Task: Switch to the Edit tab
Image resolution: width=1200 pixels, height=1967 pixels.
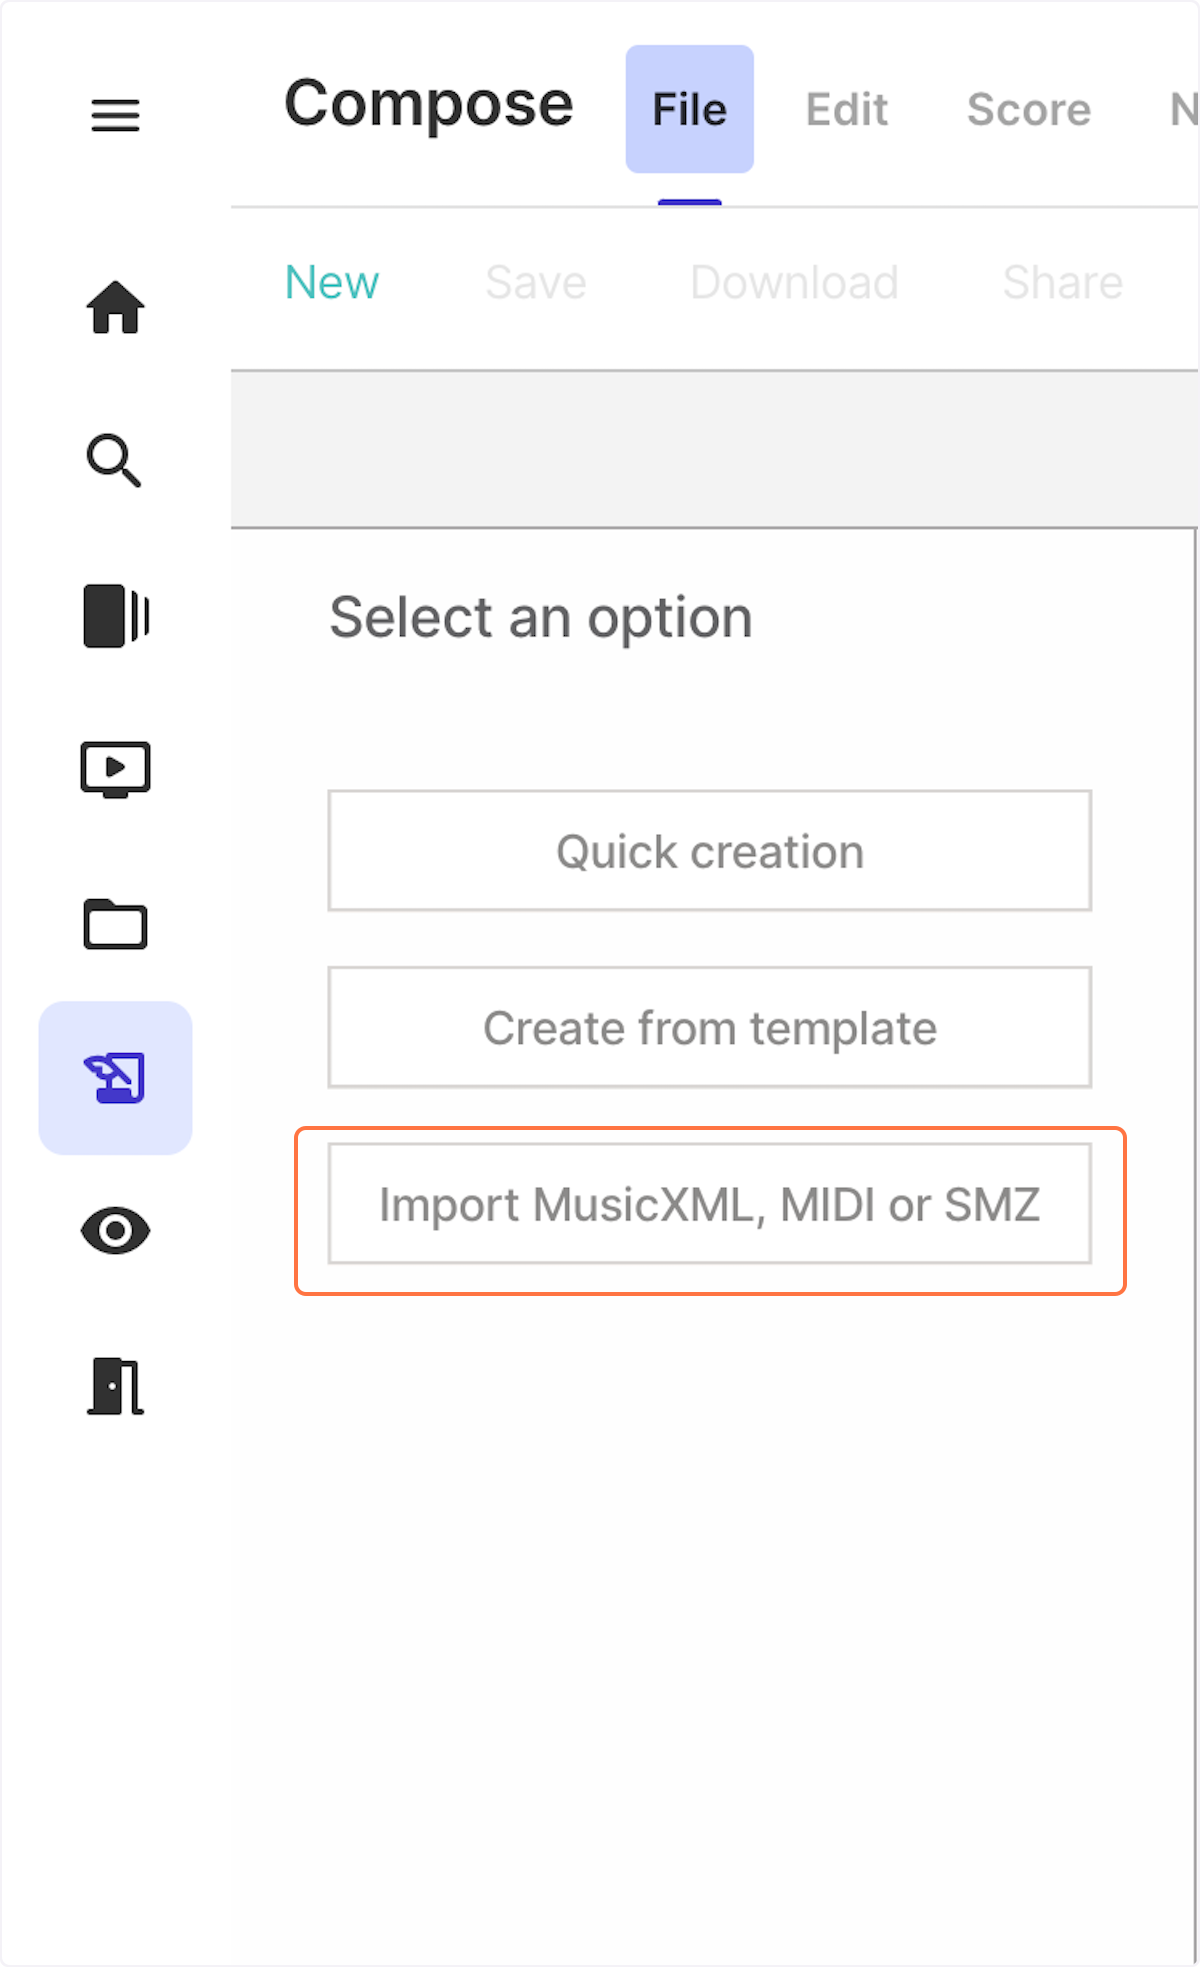Action: (x=846, y=109)
